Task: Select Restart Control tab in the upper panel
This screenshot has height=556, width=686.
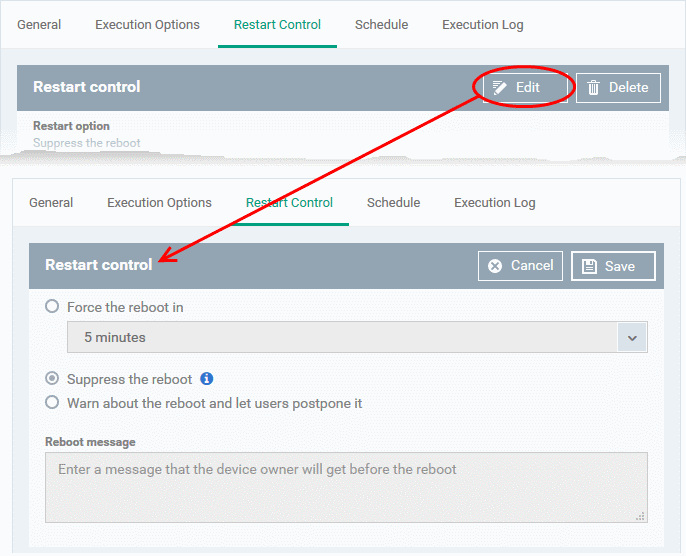Action: (277, 24)
